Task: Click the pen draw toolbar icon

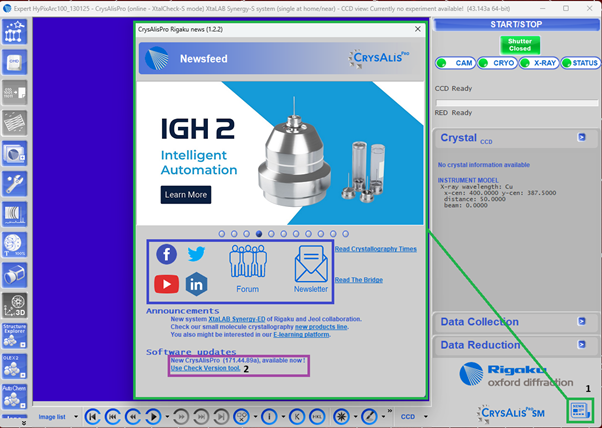Action: tap(369, 416)
